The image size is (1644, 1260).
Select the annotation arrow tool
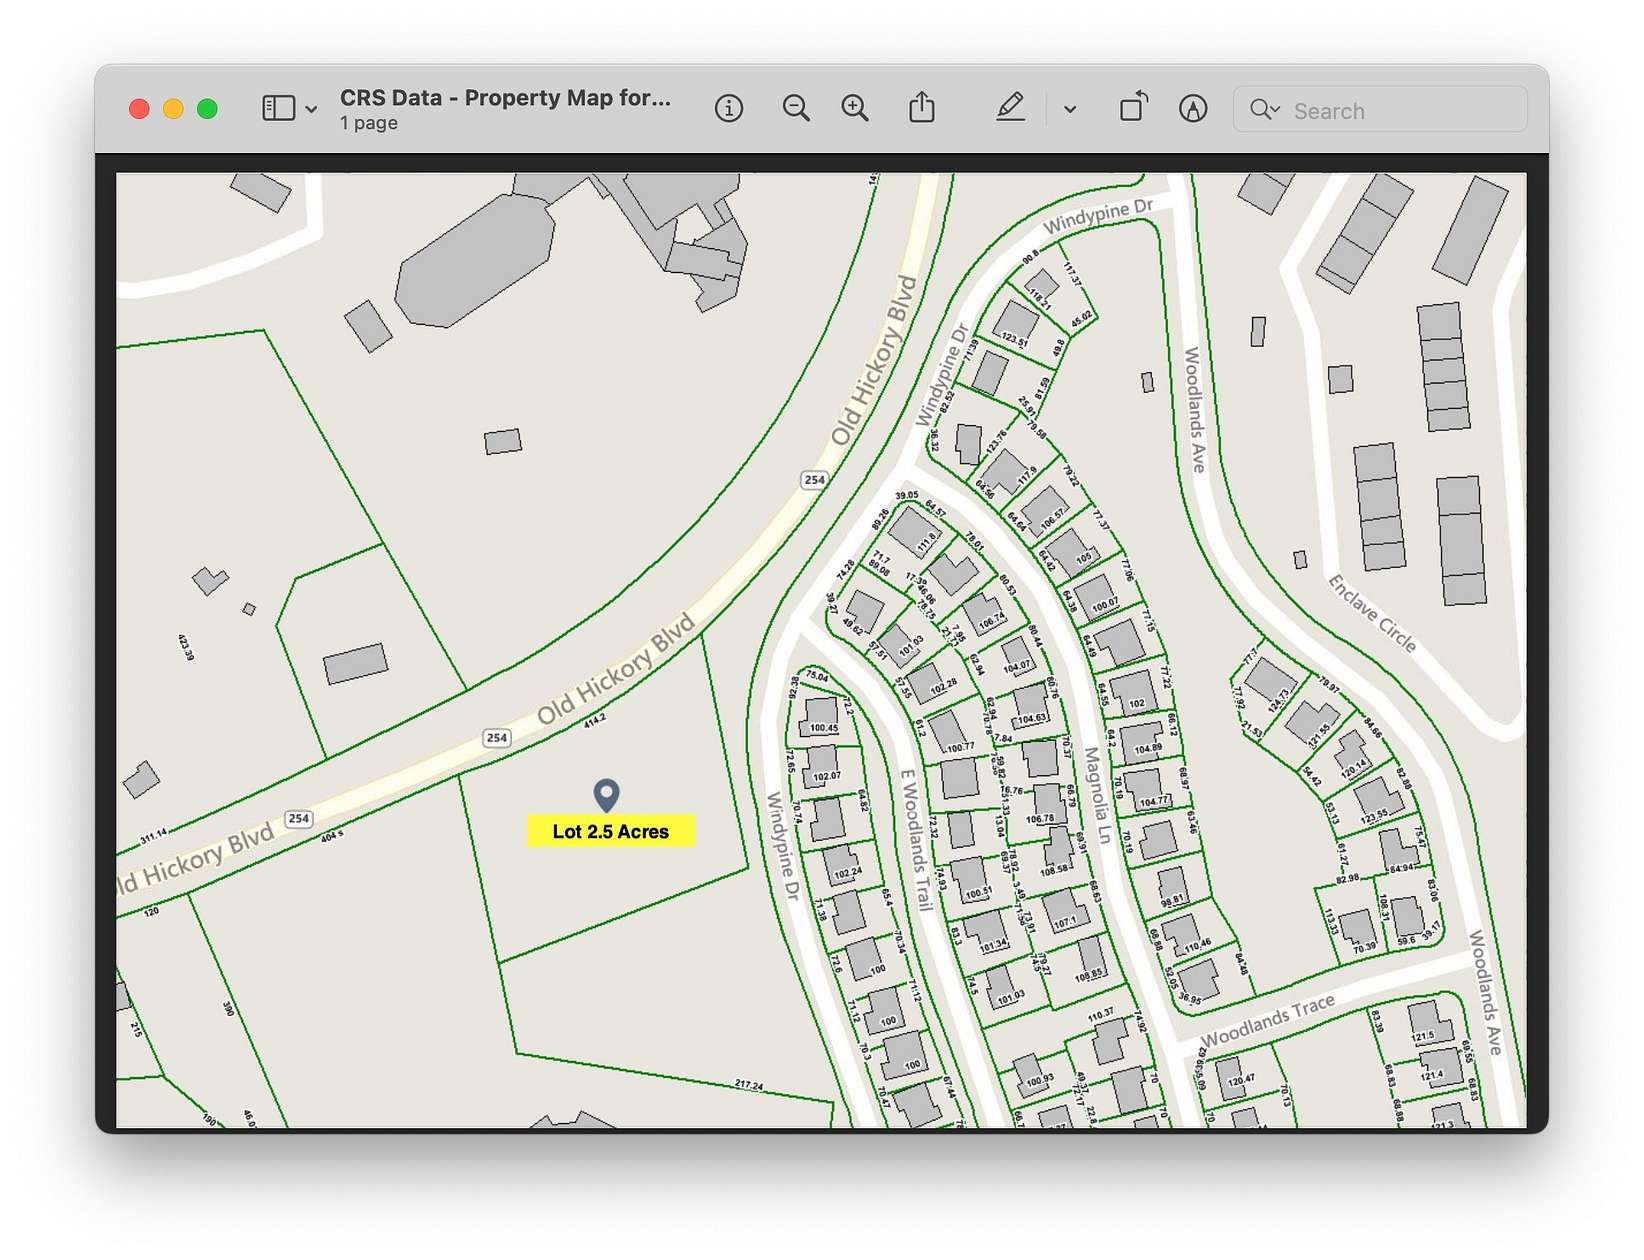(1196, 108)
